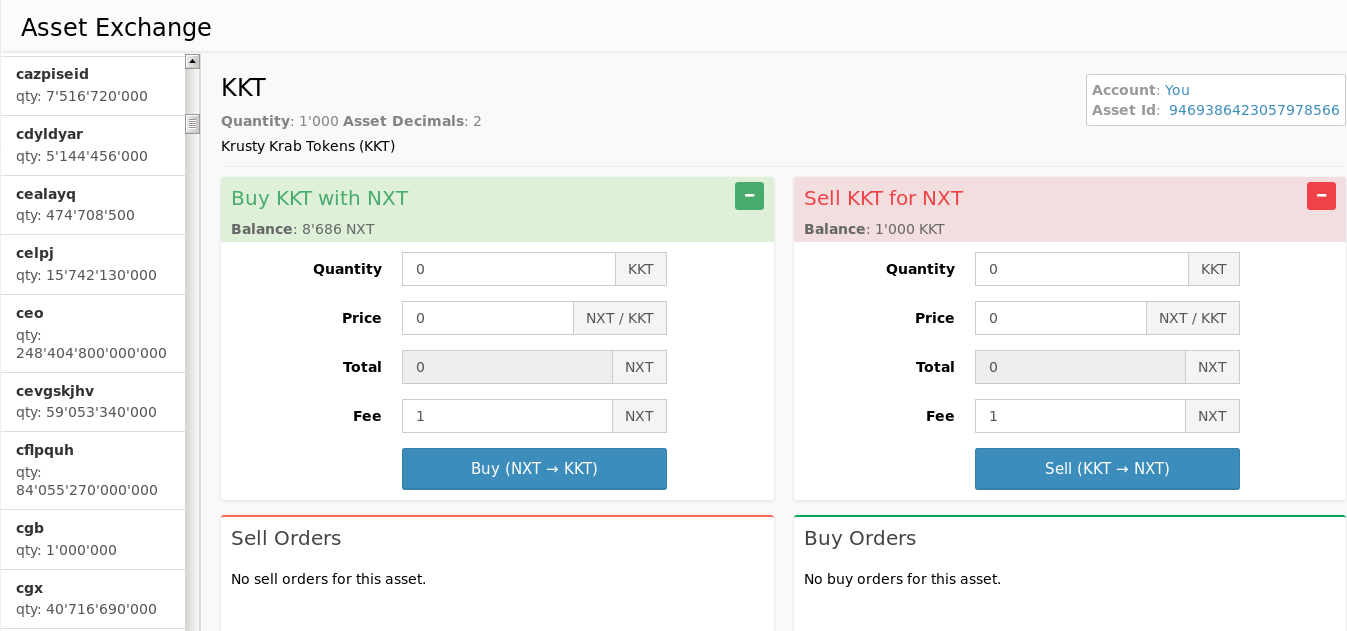The height and width of the screenshot is (631, 1347).
Task: Collapse the Buy KKT with NXT panel
Action: pyautogui.click(x=749, y=196)
